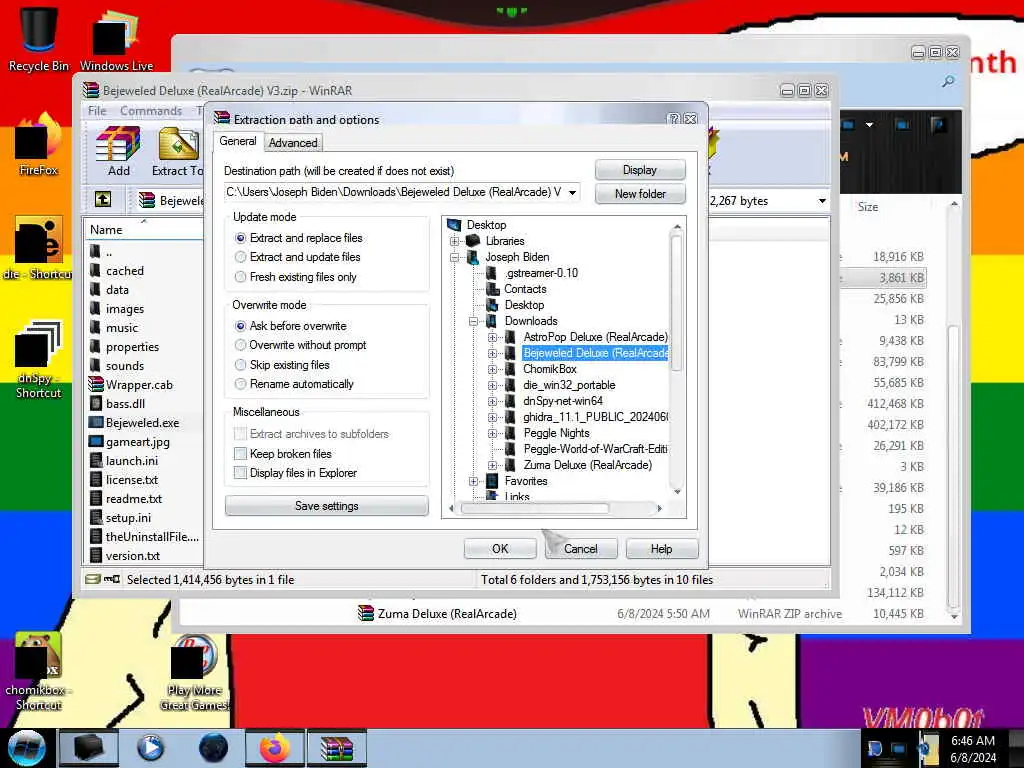Expand the Favorites tree node

click(473, 481)
